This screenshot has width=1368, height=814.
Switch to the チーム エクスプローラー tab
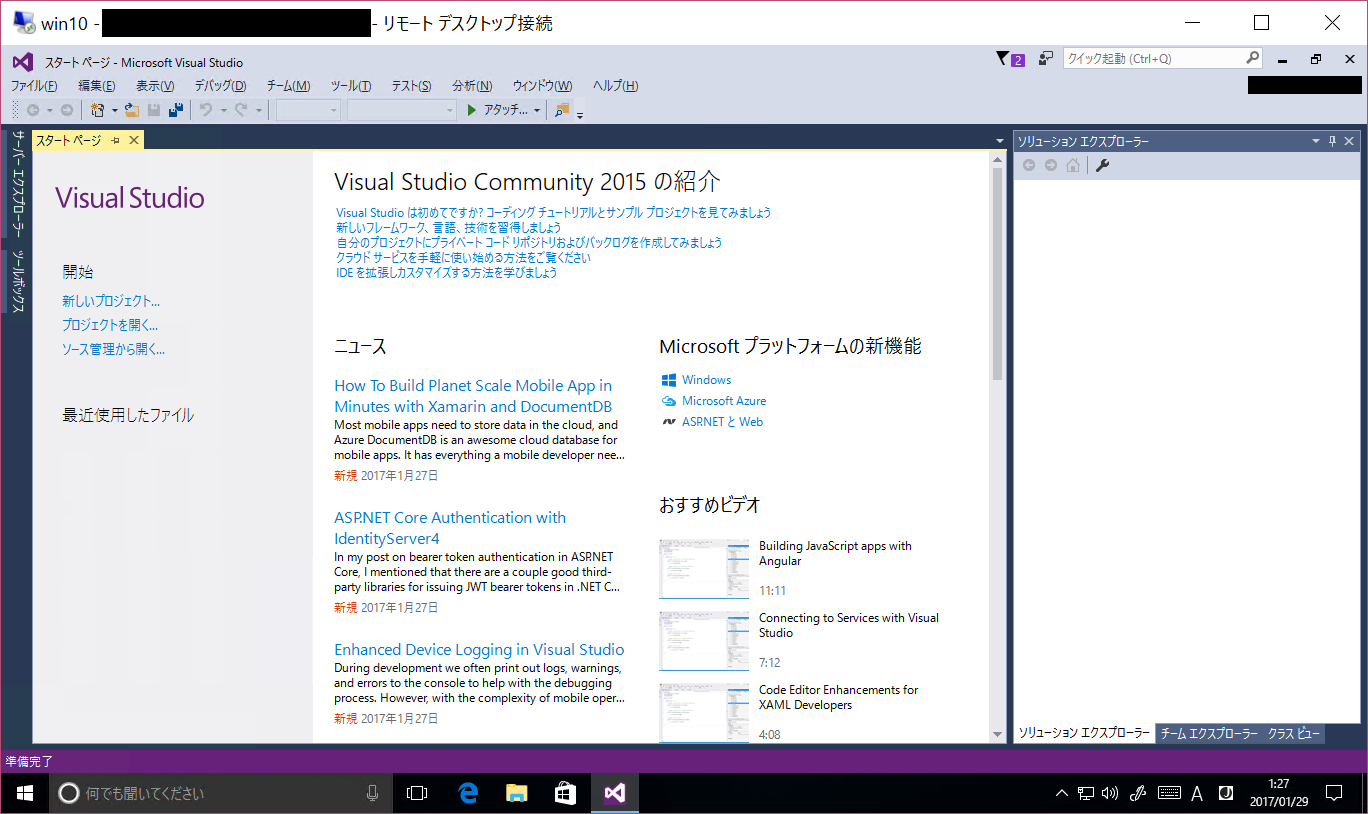pos(1211,733)
